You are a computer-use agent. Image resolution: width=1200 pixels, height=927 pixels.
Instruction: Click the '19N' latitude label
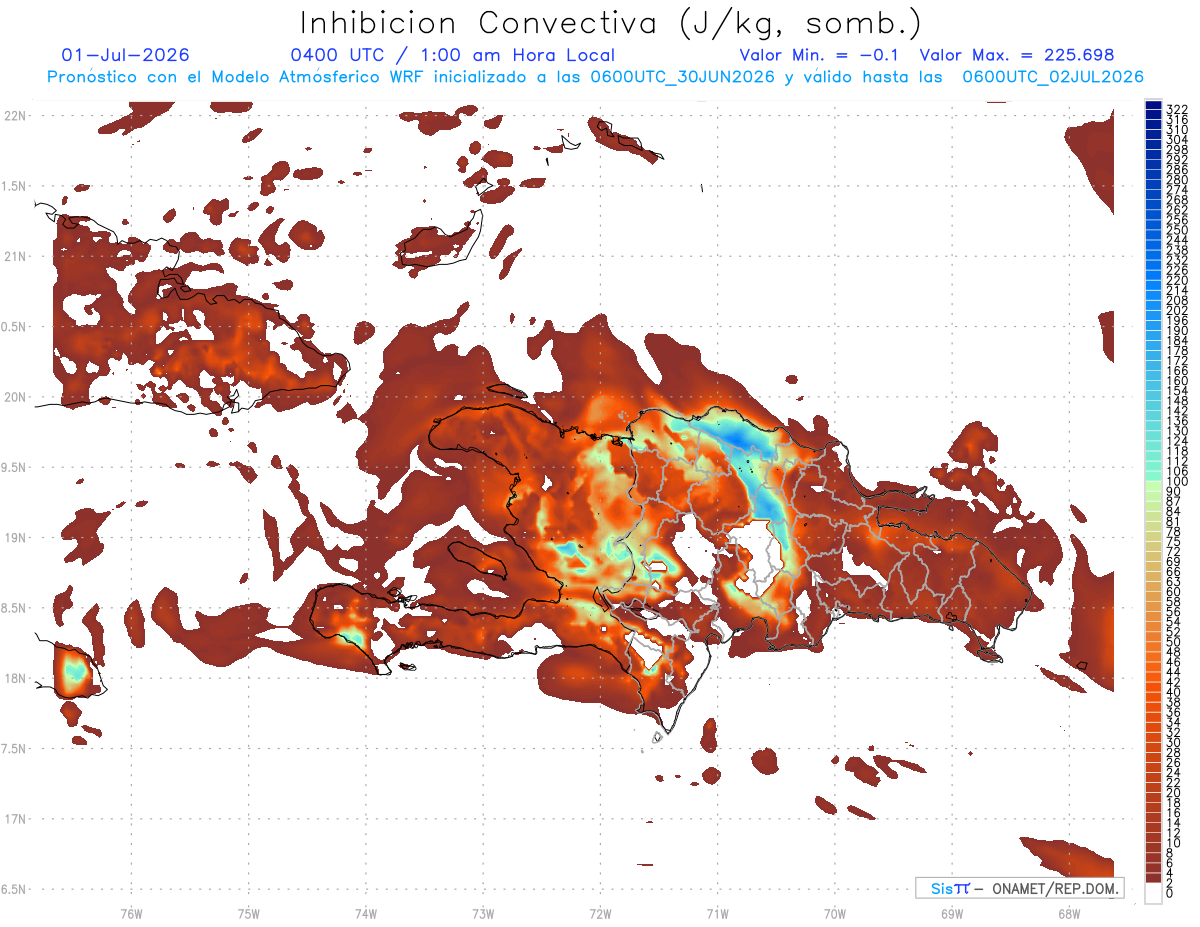[15, 538]
